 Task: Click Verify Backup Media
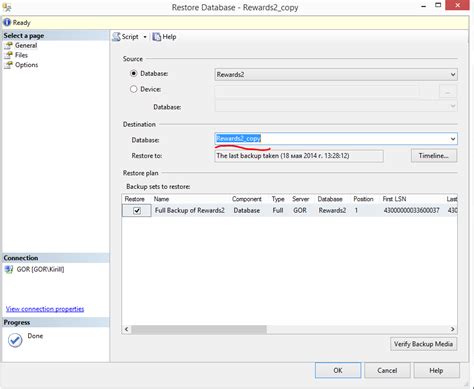pyautogui.click(x=423, y=344)
